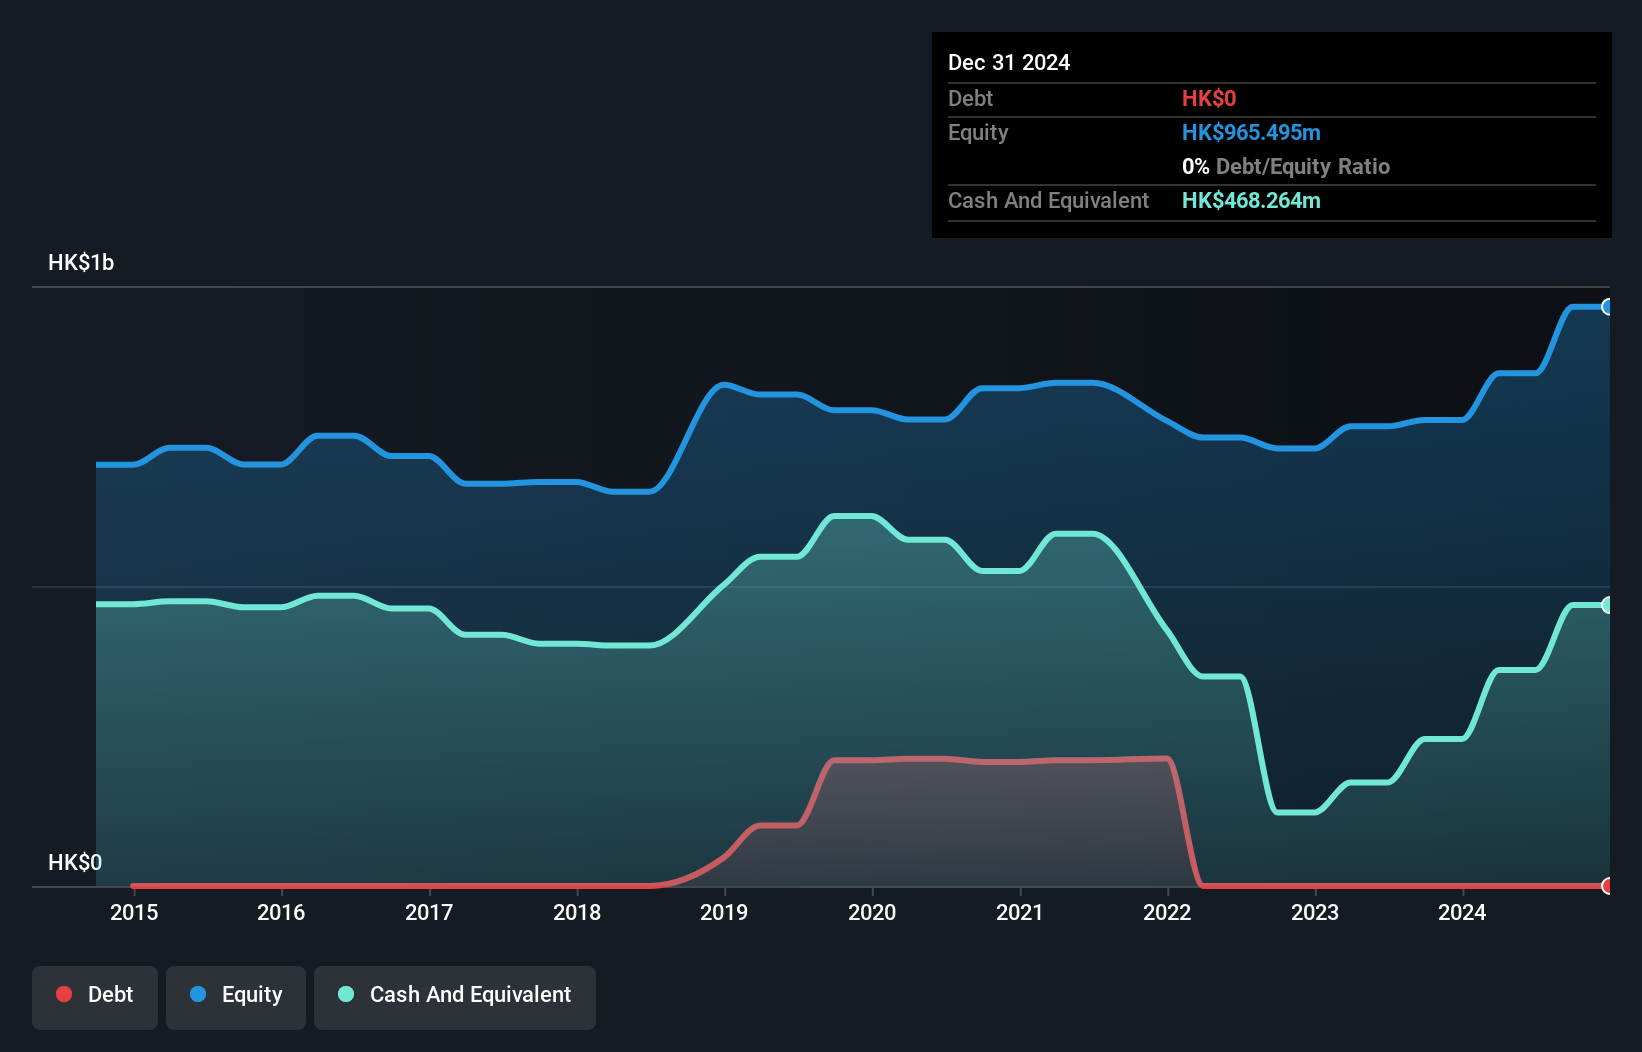
Task: Click the 2022 x-axis label
Action: click(x=1167, y=912)
